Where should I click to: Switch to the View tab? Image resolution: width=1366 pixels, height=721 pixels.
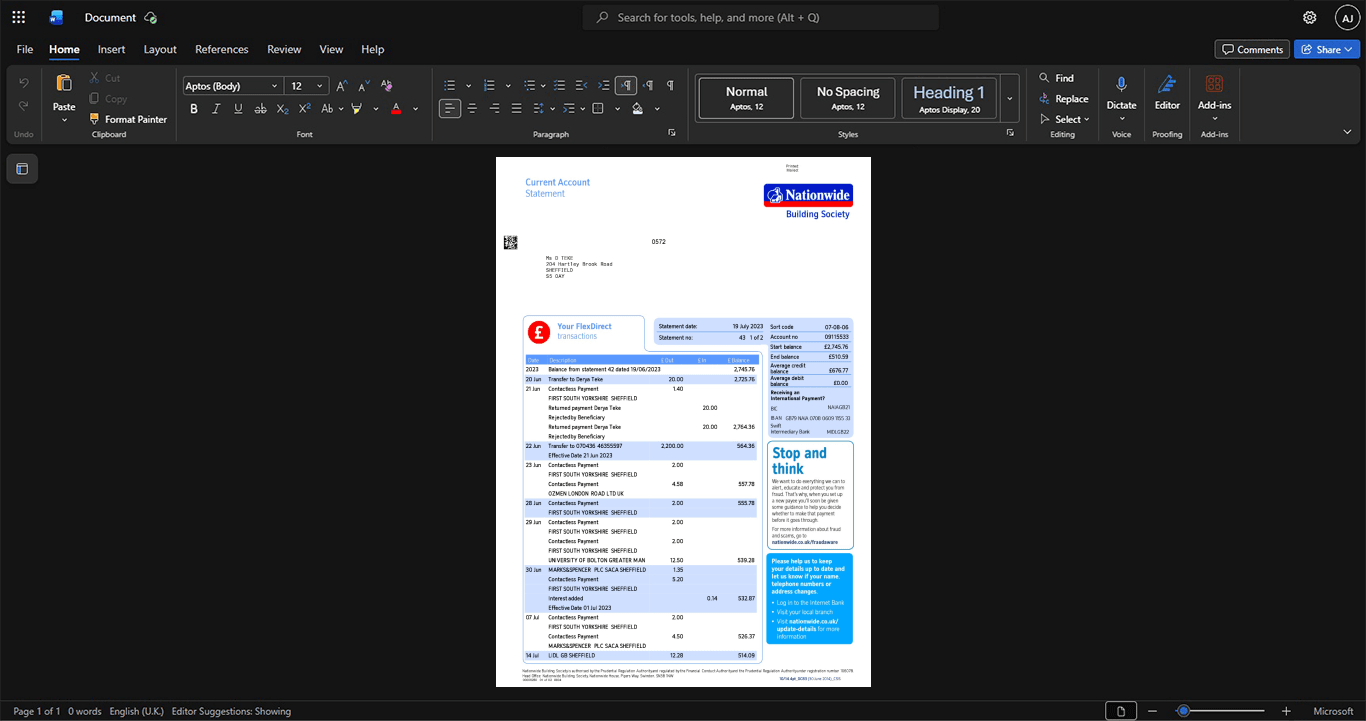(x=331, y=49)
